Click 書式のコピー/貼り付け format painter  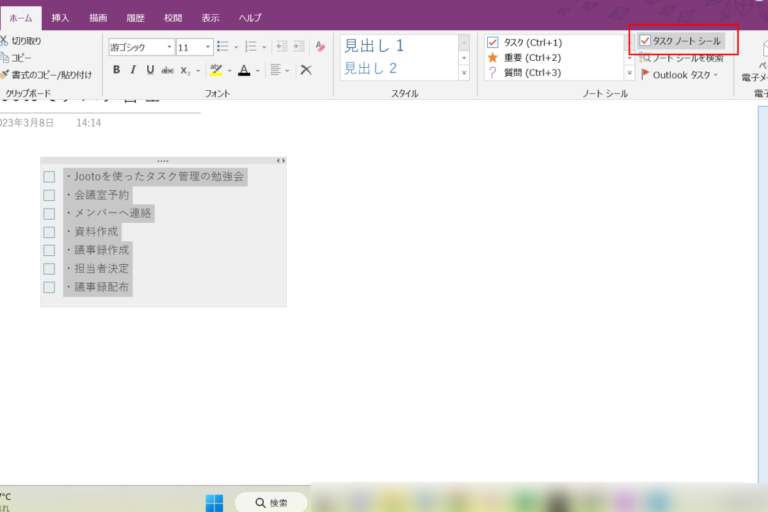[46, 75]
